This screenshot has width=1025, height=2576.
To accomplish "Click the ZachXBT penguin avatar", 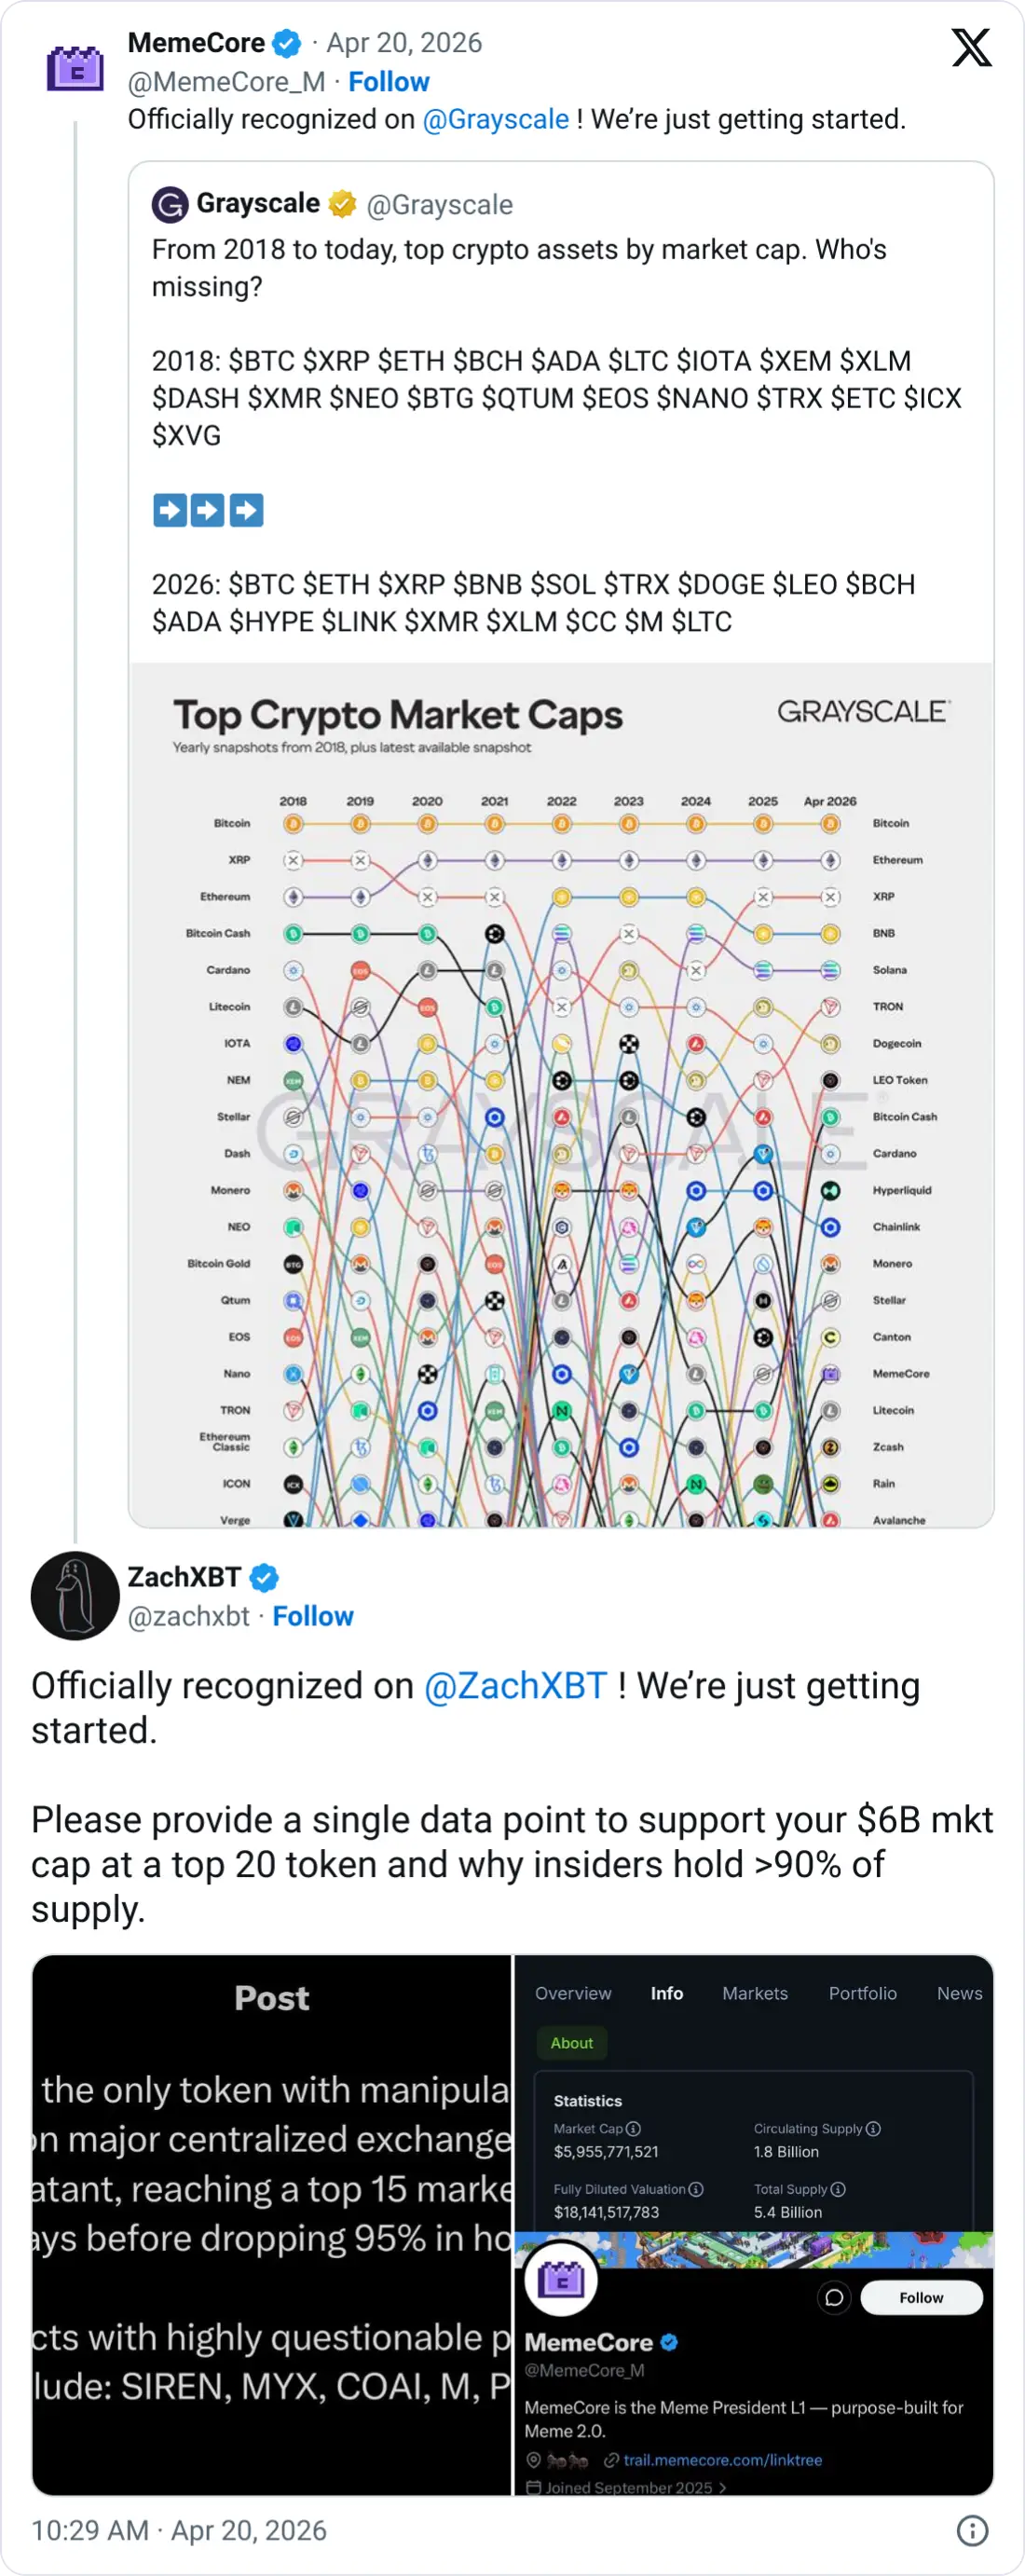I will coord(75,1595).
